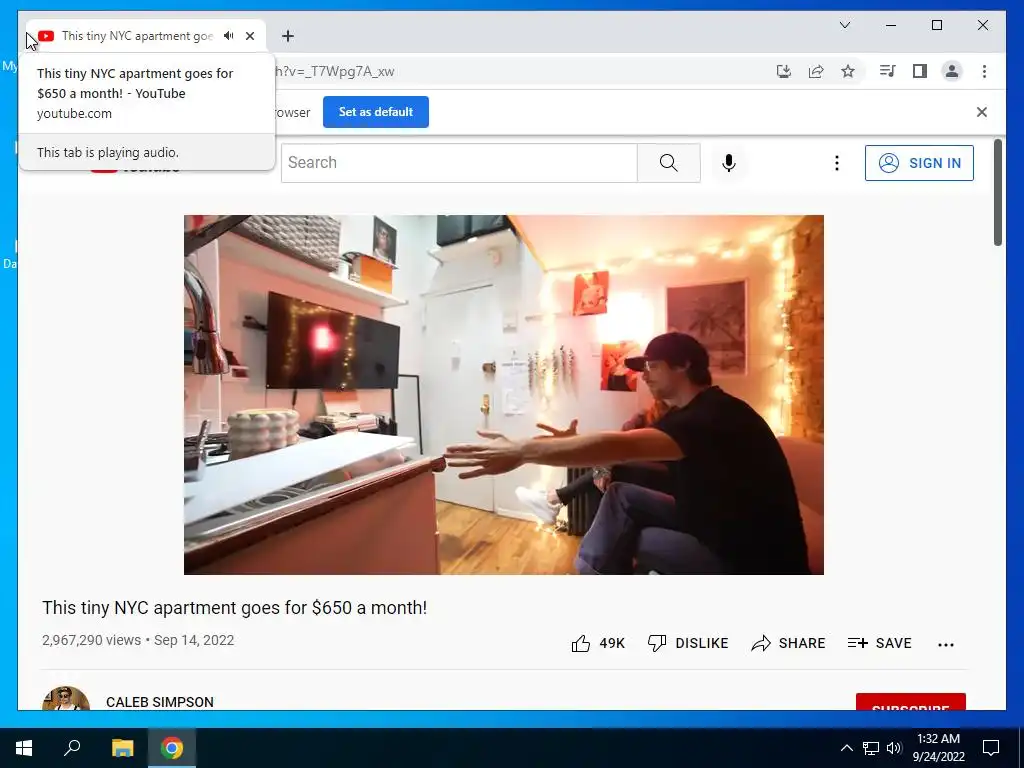The width and height of the screenshot is (1024, 768).
Task: Click the page's vertical scrollbar thumb
Action: [x=997, y=192]
